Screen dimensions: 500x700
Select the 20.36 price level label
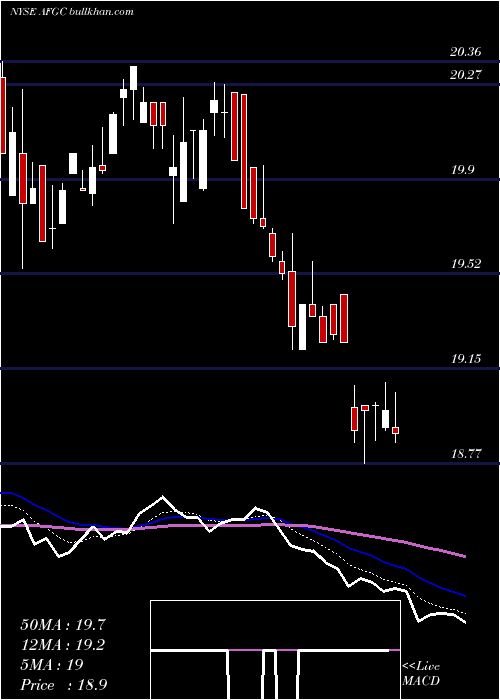(466, 52)
